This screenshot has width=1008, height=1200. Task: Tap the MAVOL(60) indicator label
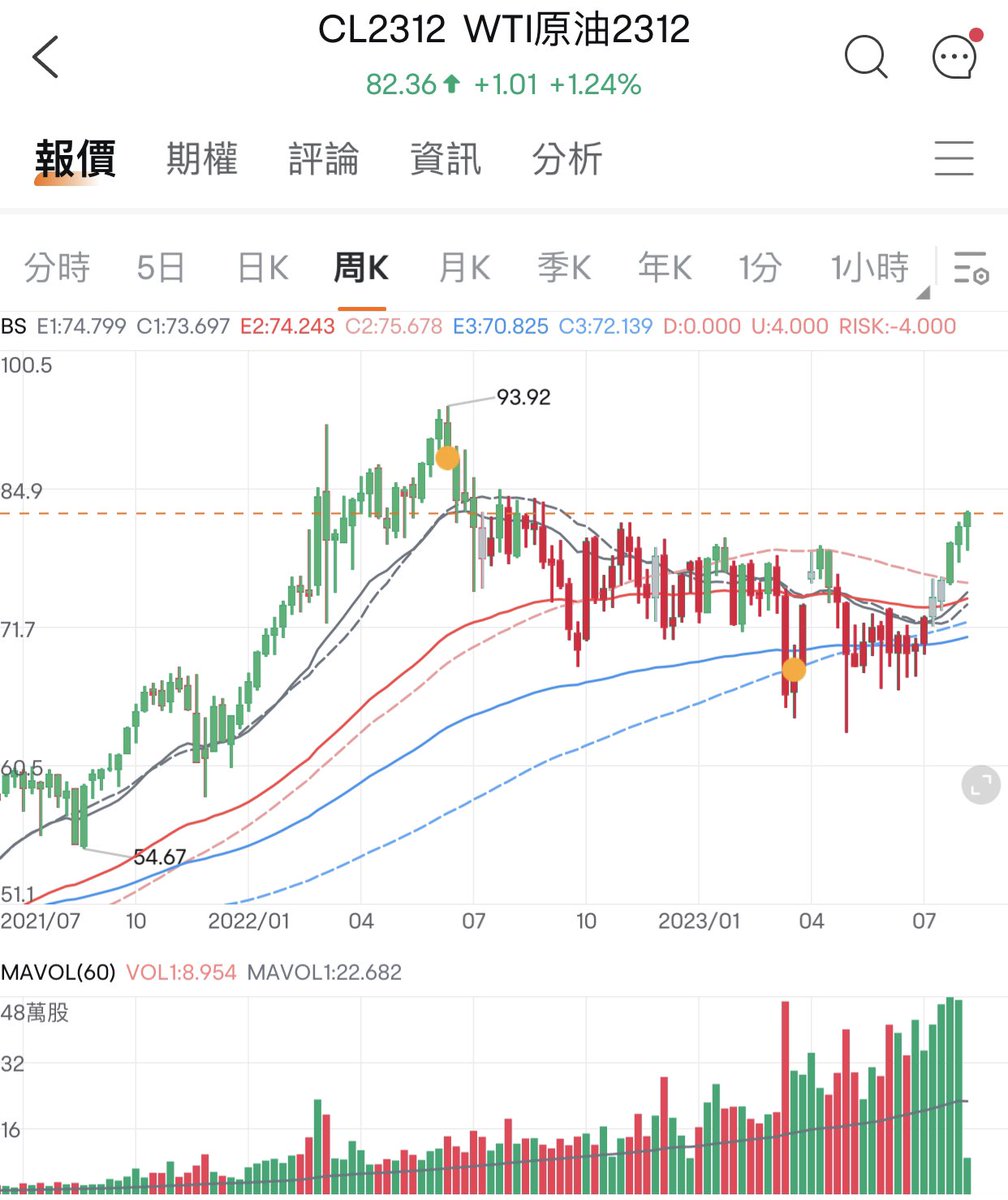point(58,972)
